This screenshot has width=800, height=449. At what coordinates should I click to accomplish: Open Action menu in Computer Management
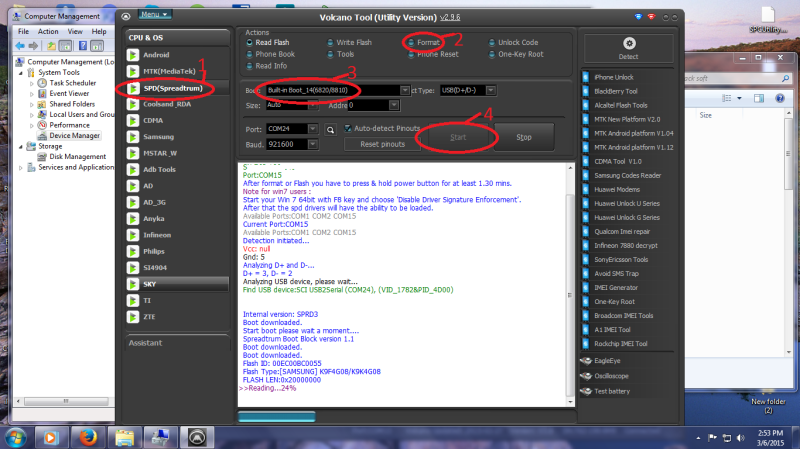48,32
